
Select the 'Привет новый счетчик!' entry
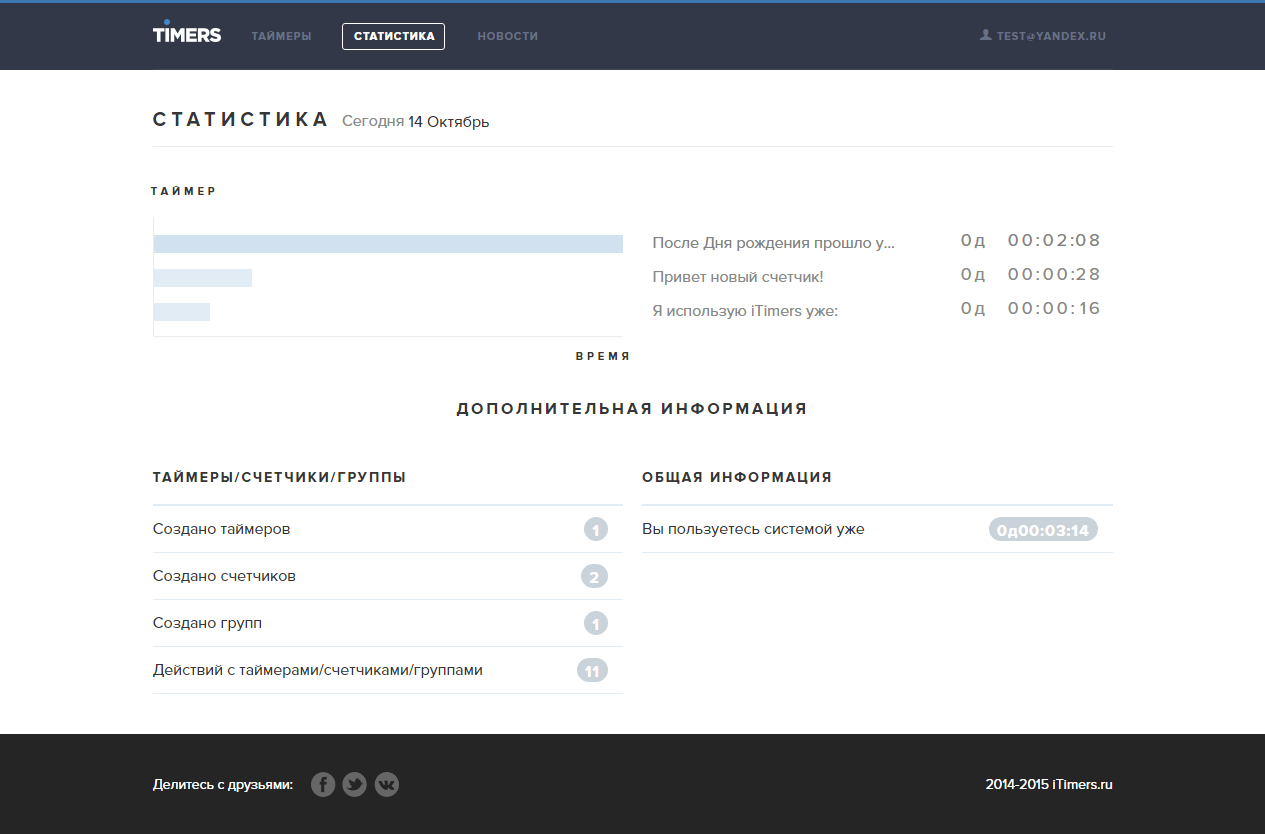(x=738, y=276)
